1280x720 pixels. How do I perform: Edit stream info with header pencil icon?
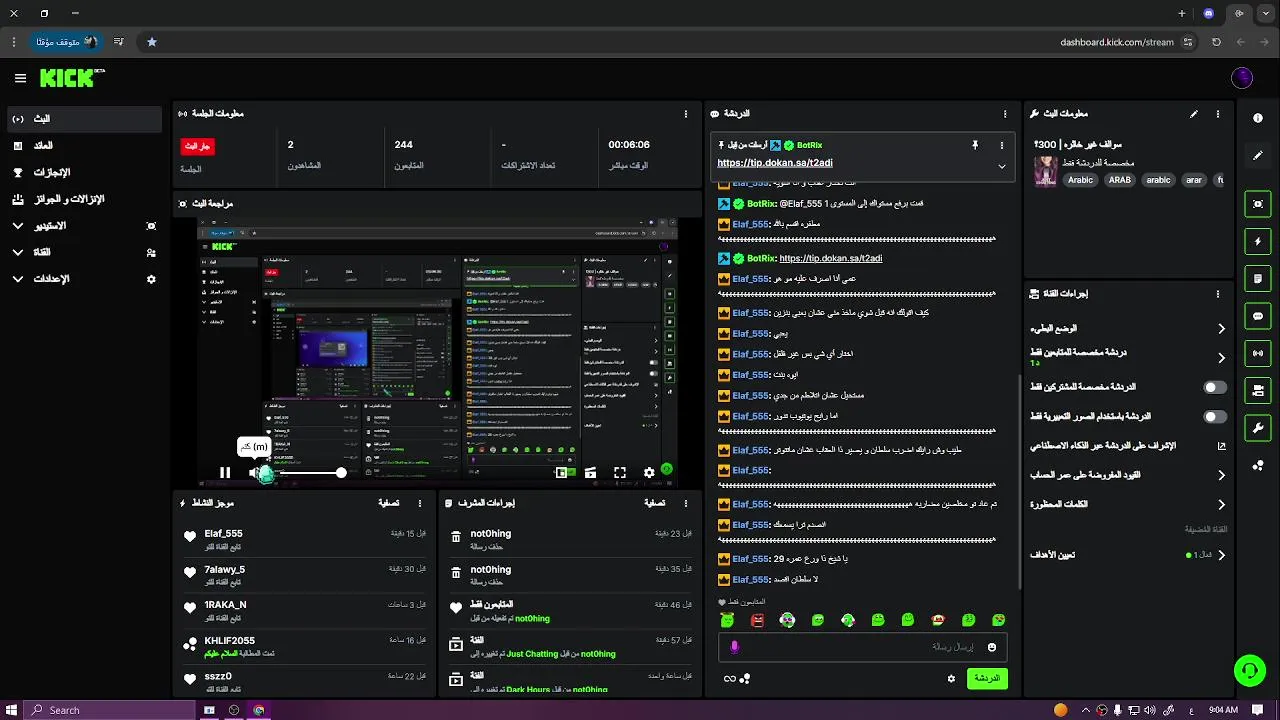[x=1193, y=114]
